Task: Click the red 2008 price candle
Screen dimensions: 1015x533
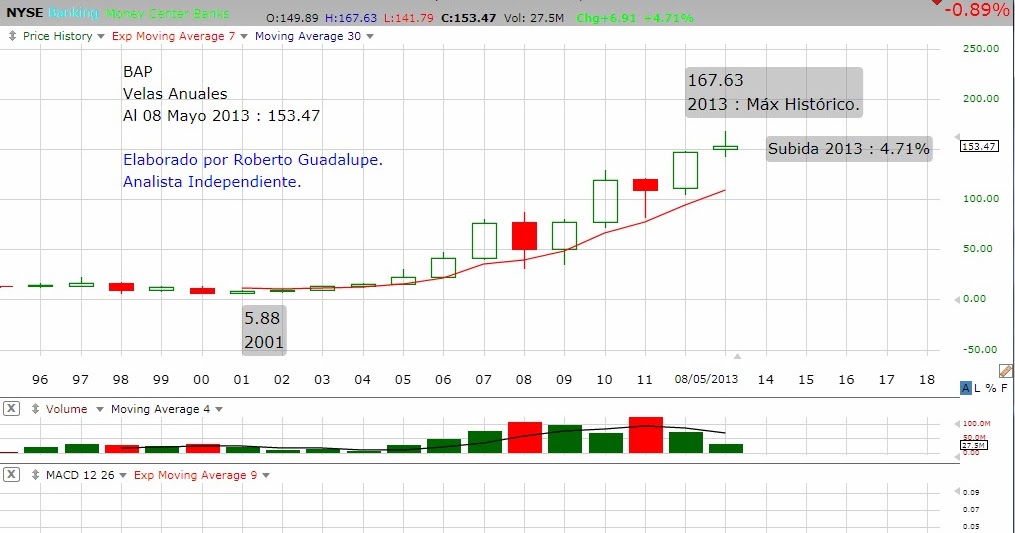Action: coord(524,236)
